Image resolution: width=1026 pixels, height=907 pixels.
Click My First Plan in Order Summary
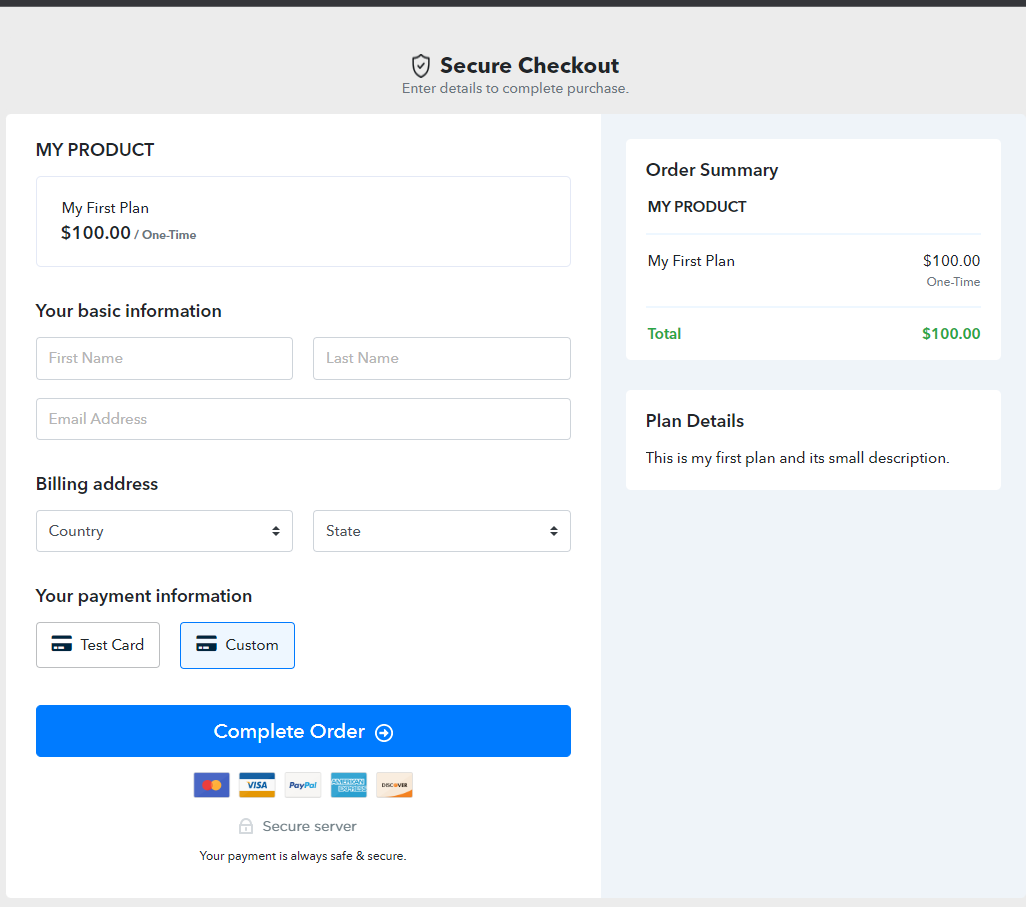(691, 261)
